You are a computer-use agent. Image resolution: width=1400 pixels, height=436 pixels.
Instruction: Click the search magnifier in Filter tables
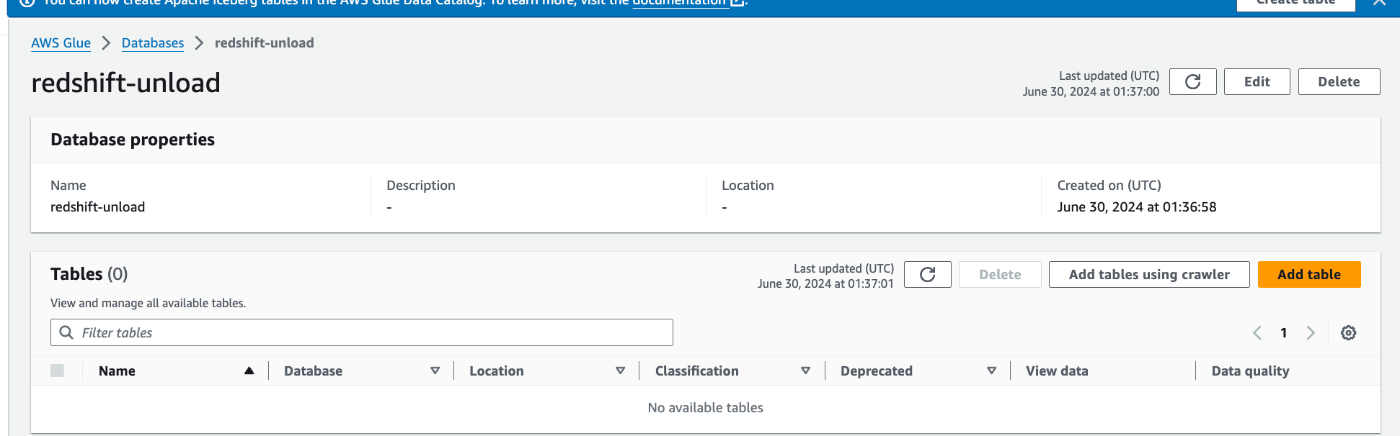pos(66,332)
